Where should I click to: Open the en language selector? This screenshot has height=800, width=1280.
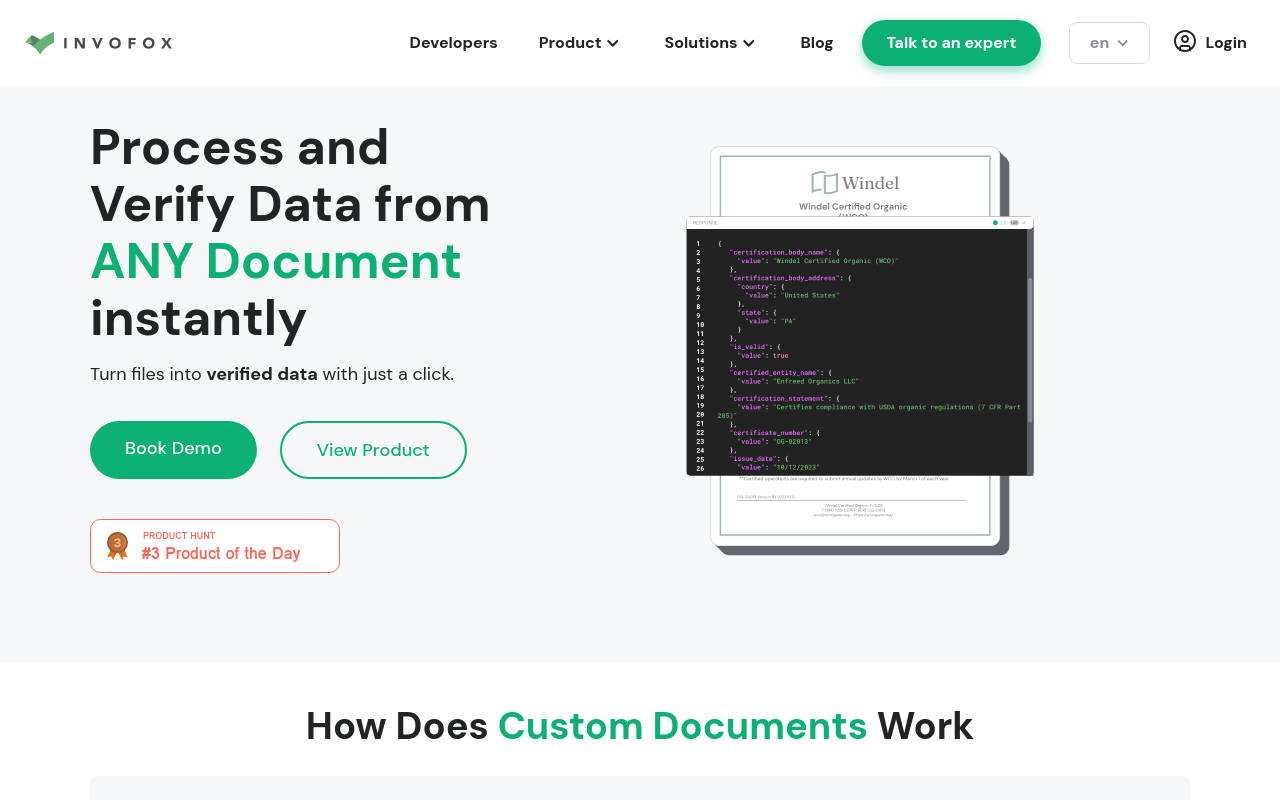click(1109, 43)
